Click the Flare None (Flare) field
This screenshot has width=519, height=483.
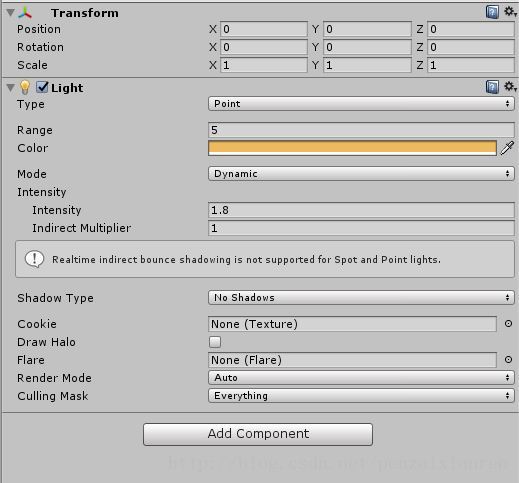(x=352, y=360)
